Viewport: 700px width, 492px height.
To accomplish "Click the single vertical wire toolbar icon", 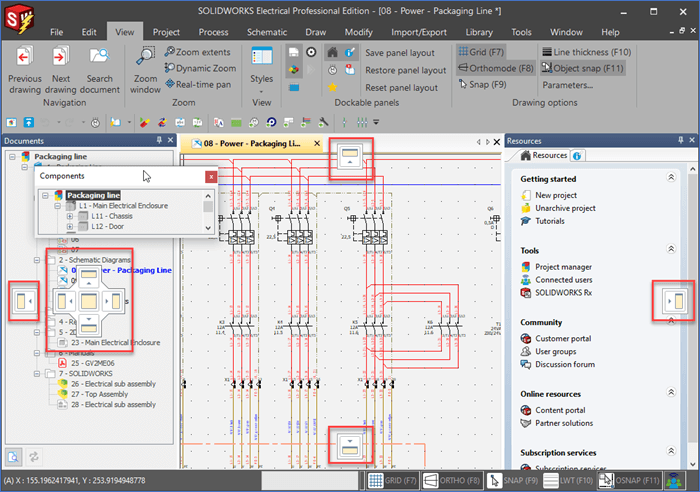I will click(344, 122).
